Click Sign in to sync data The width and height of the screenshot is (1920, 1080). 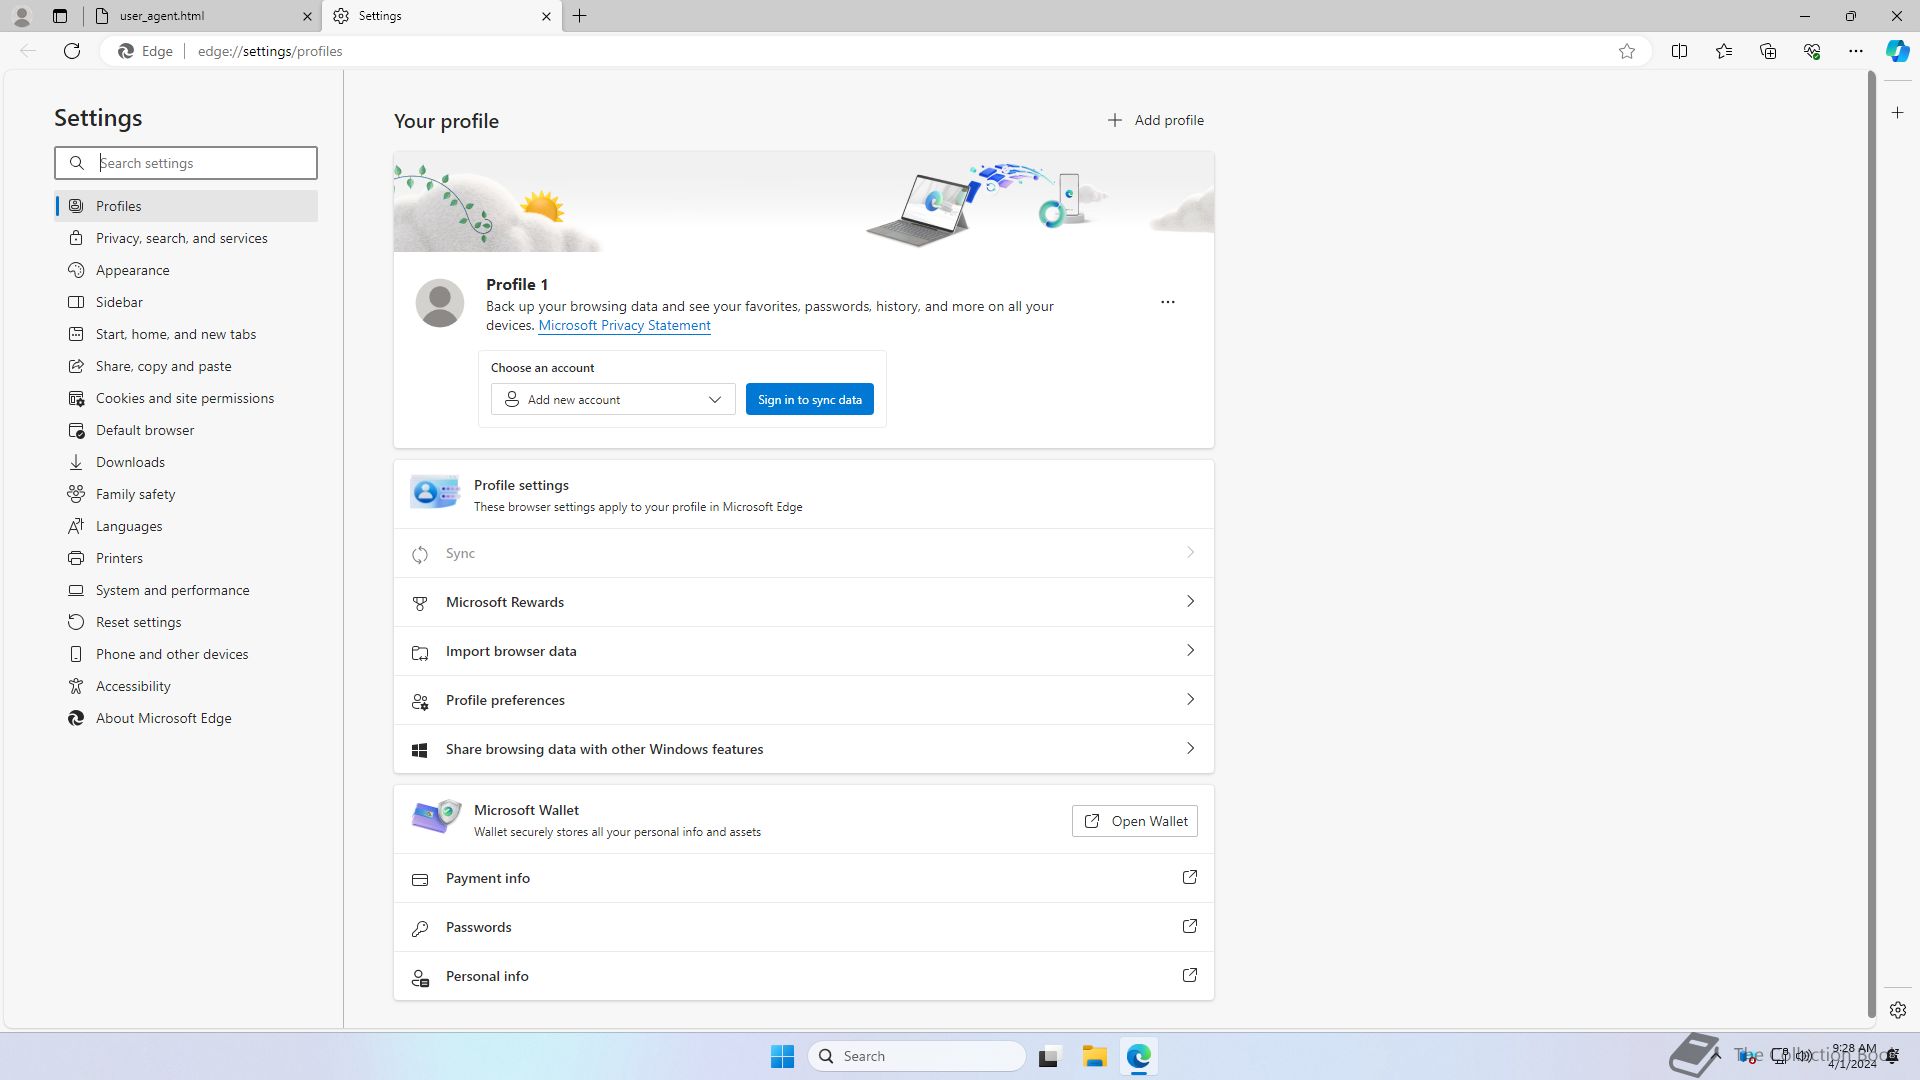coord(809,400)
